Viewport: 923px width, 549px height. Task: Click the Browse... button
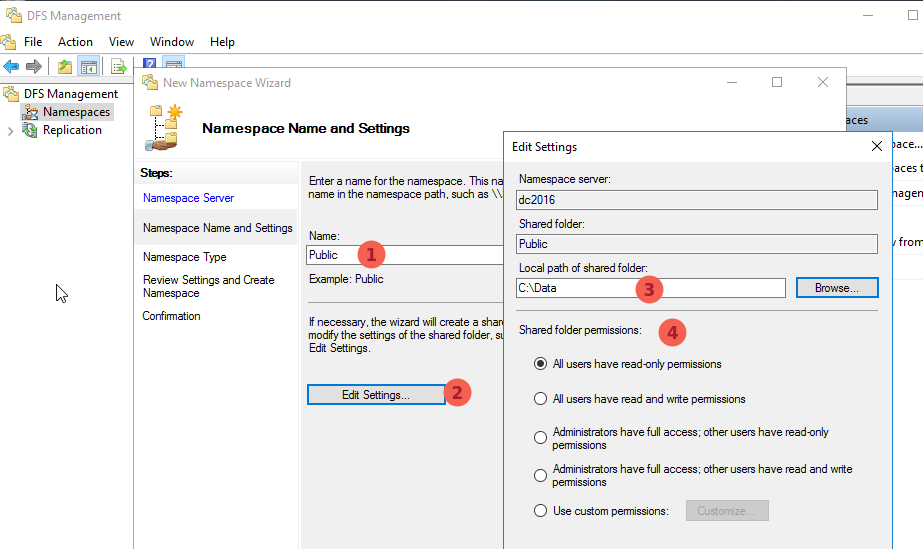pyautogui.click(x=836, y=288)
